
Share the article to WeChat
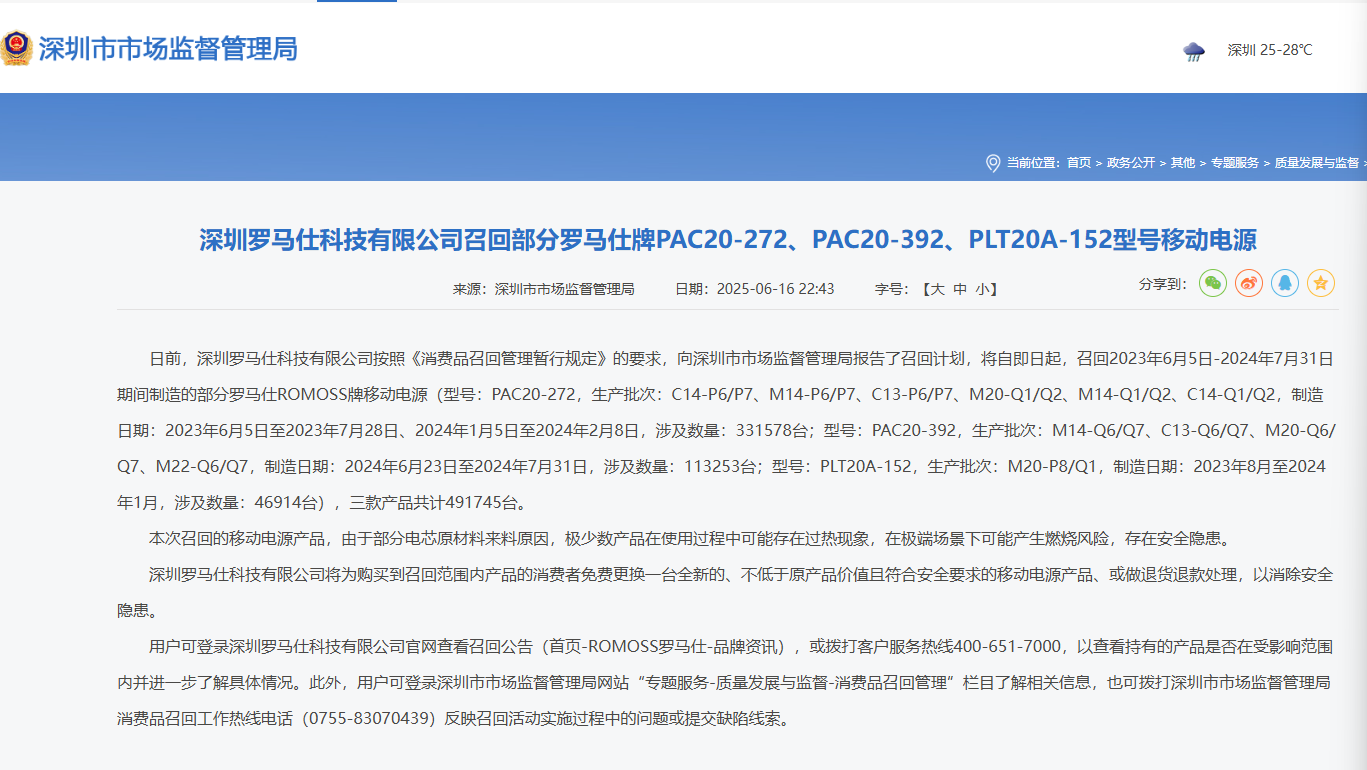pyautogui.click(x=1213, y=283)
